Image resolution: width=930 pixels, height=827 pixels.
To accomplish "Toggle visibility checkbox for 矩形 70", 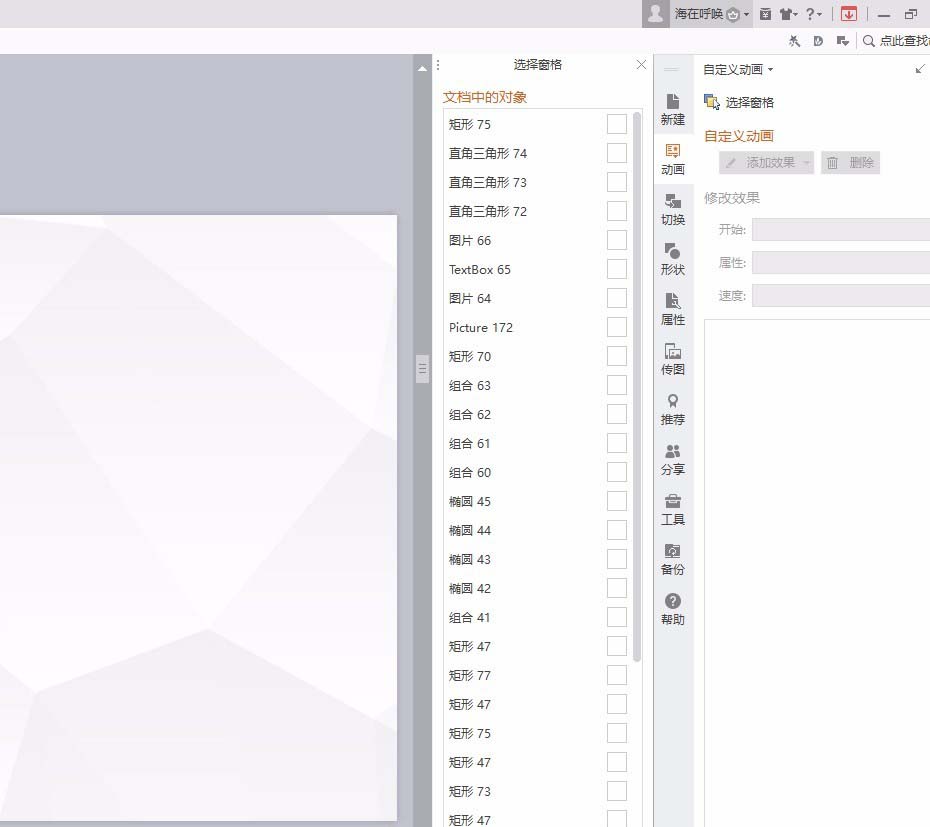I will pos(617,357).
